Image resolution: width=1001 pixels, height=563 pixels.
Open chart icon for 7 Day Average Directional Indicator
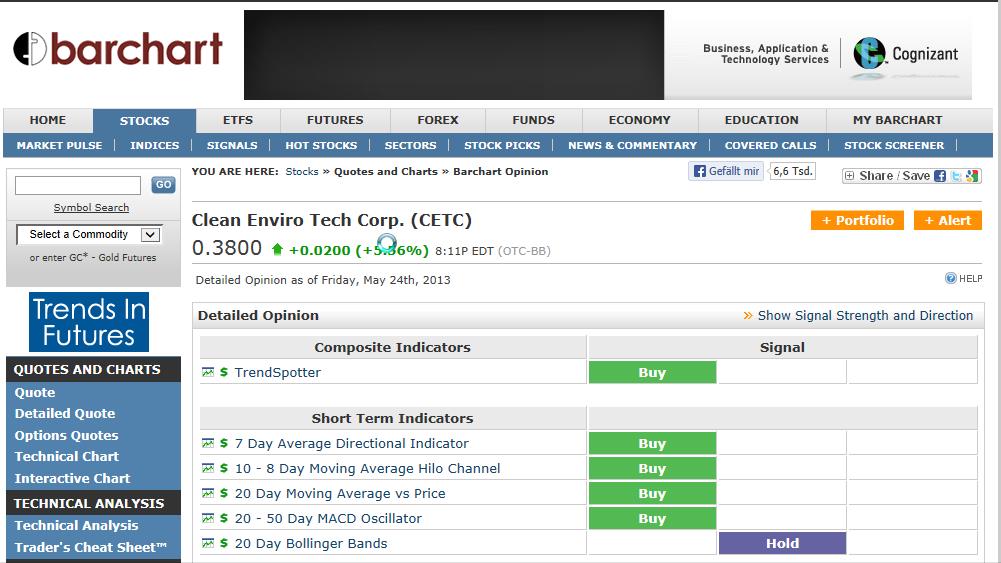point(207,443)
